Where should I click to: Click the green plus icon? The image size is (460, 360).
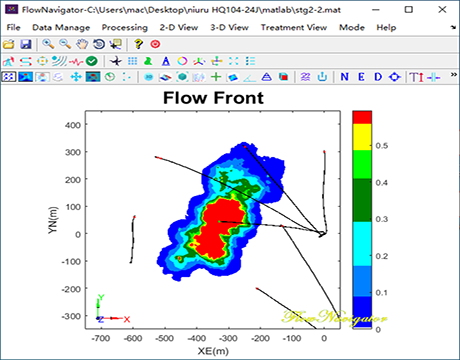tap(216, 77)
